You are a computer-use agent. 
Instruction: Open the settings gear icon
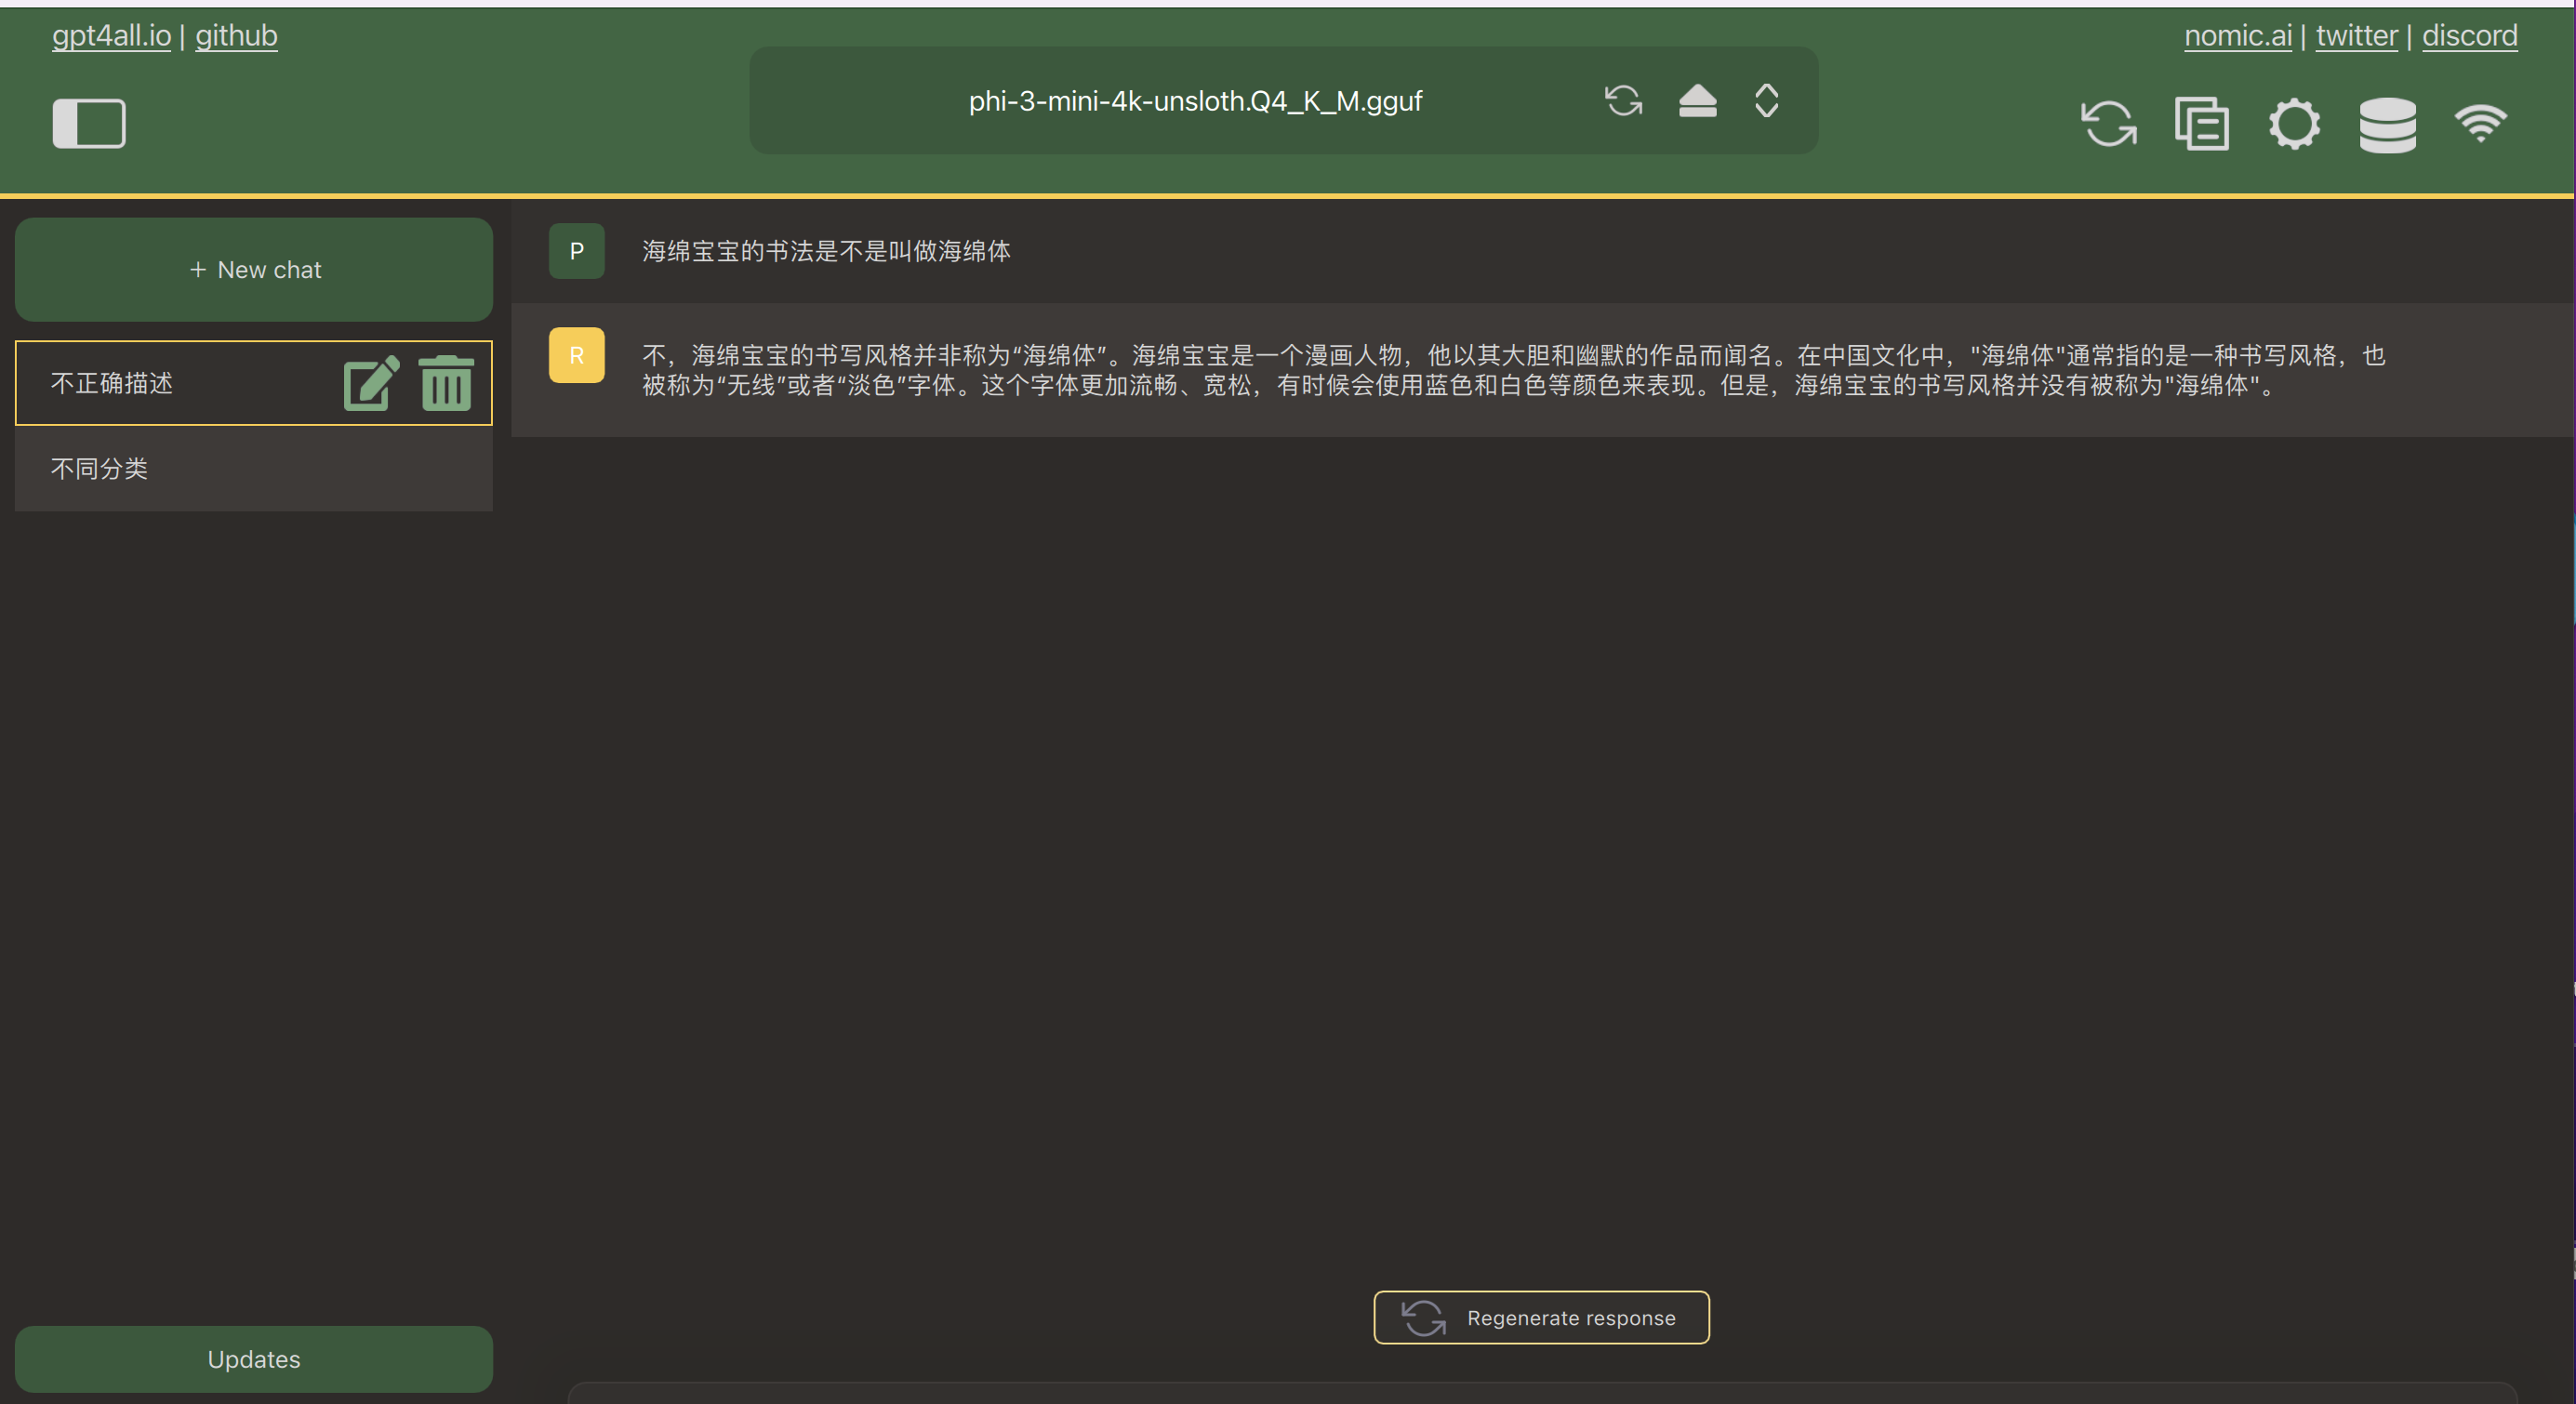pos(2294,124)
